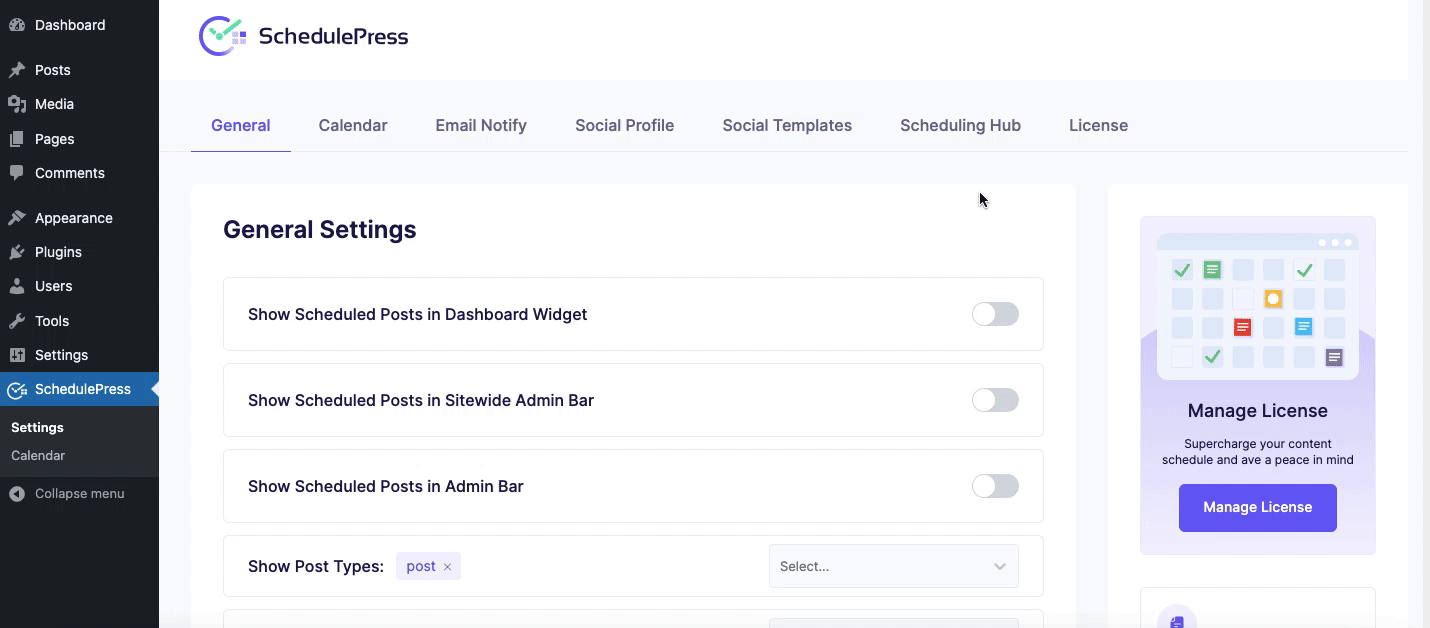This screenshot has height=628, width=1430.
Task: Click the Comments bubble icon
Action: (17, 173)
